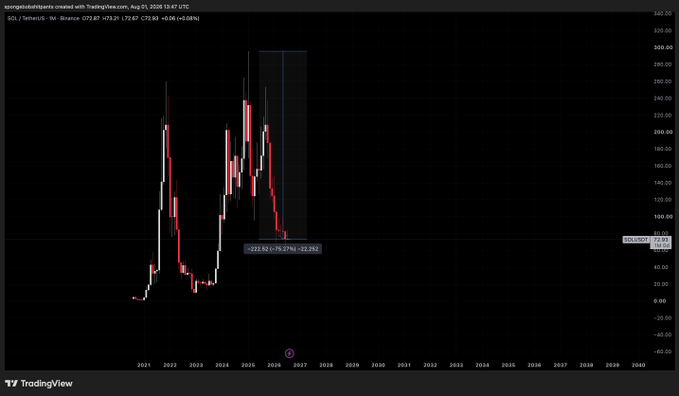Viewport: 679px width, 396px height.
Task: Click the 2026 time axis label
Action: pos(274,365)
